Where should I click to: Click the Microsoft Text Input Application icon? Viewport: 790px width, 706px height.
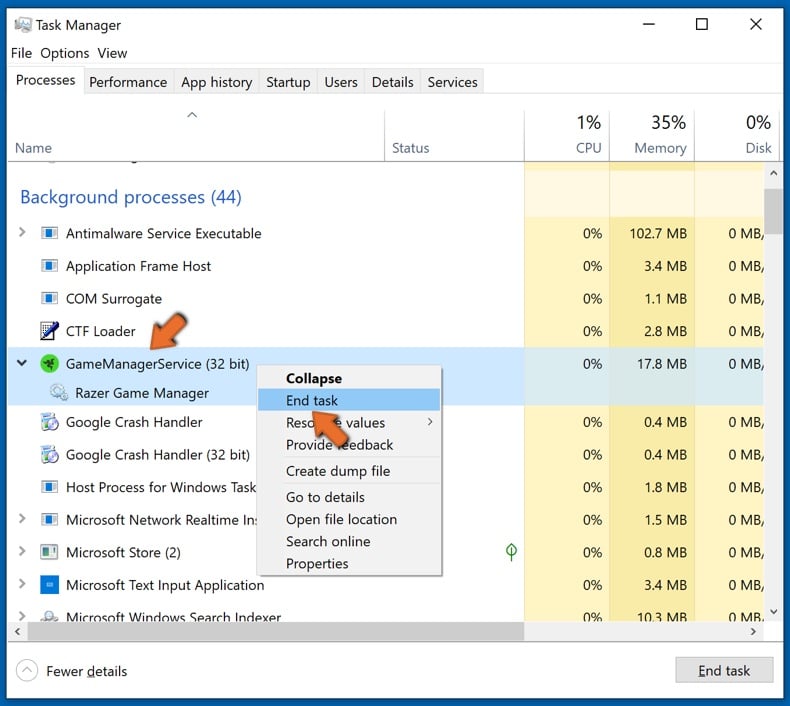(49, 585)
